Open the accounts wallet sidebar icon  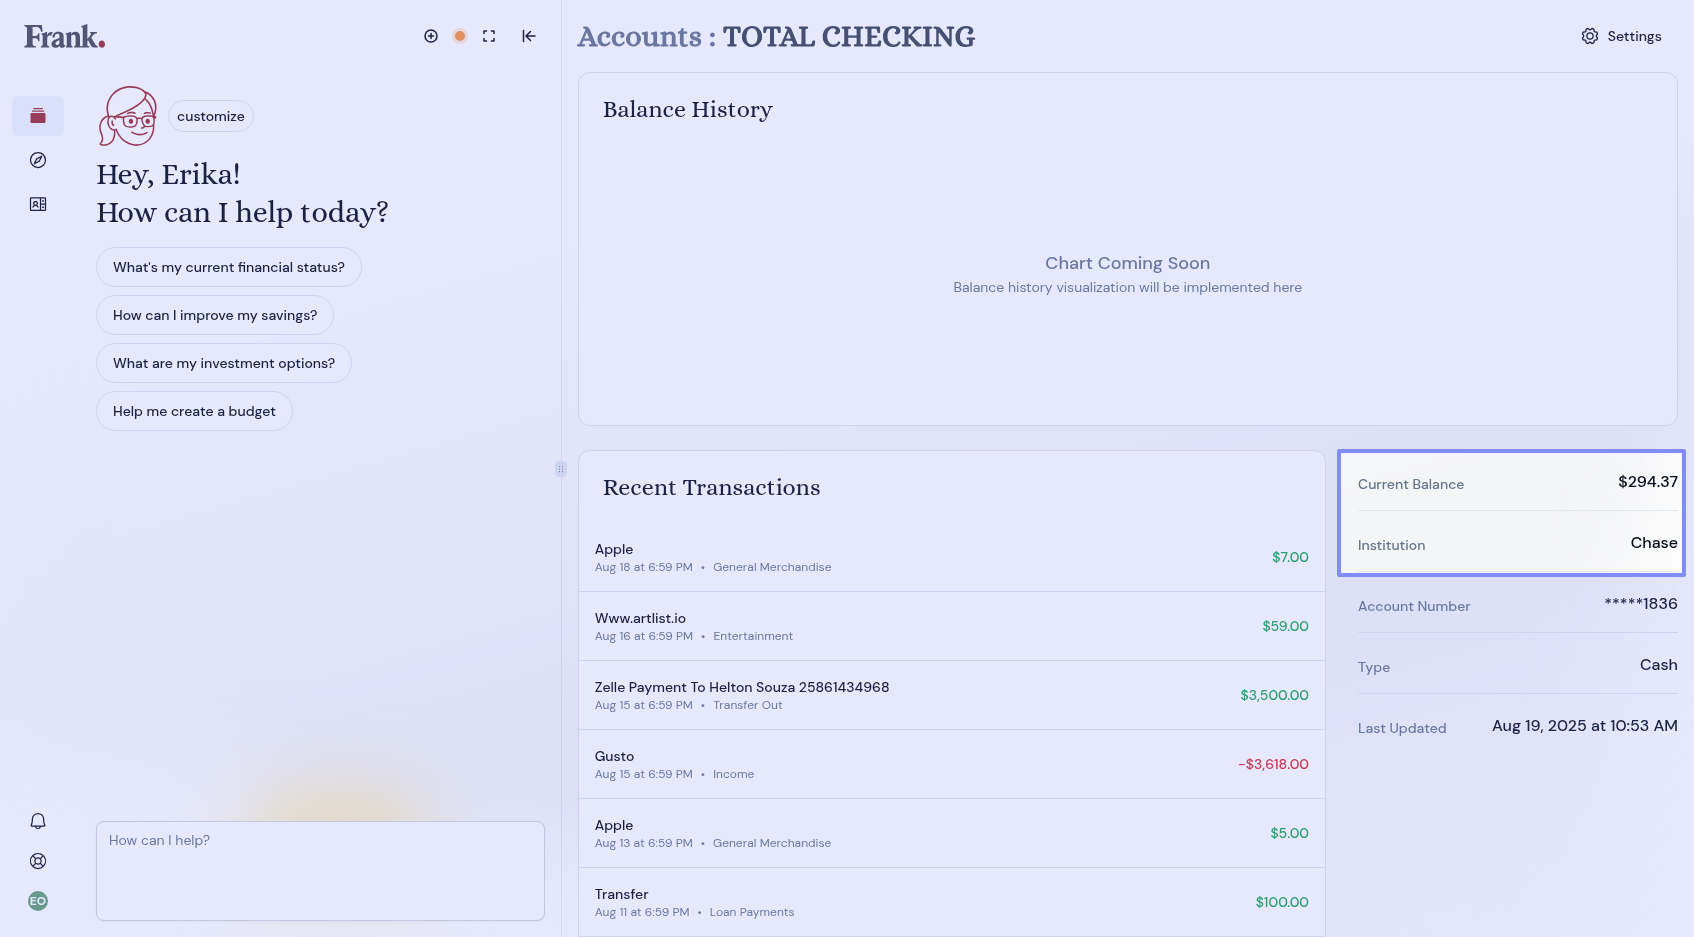pyautogui.click(x=38, y=116)
